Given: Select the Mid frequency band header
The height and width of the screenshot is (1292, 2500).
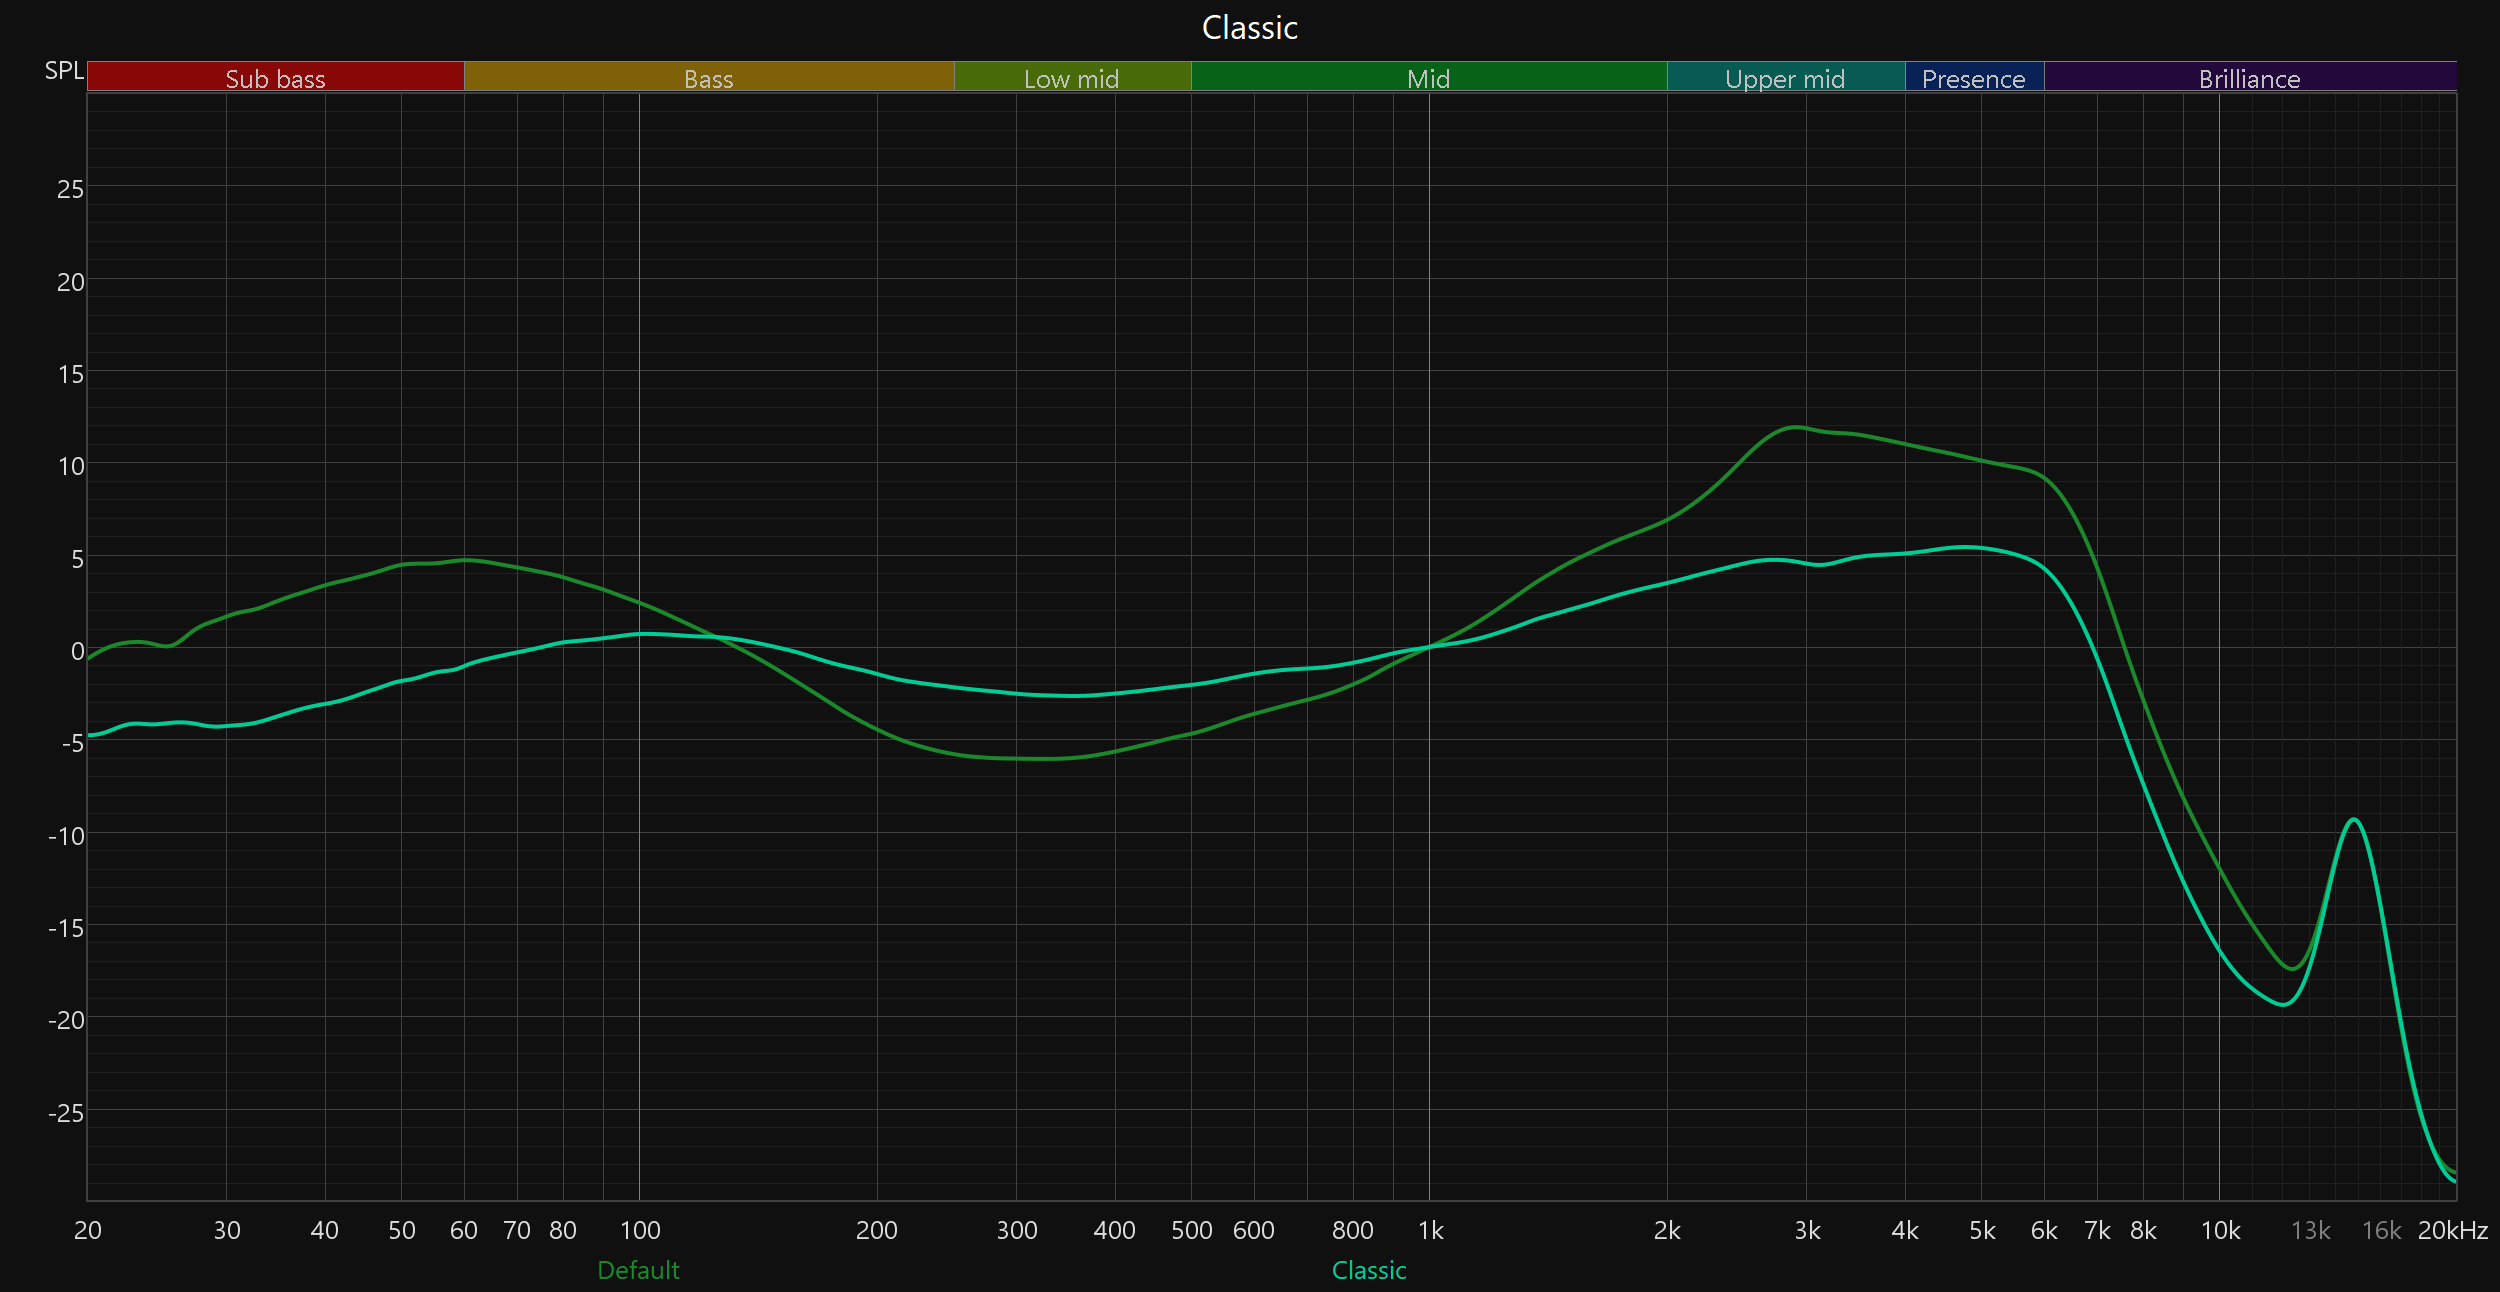Looking at the screenshot, I should point(1428,78).
